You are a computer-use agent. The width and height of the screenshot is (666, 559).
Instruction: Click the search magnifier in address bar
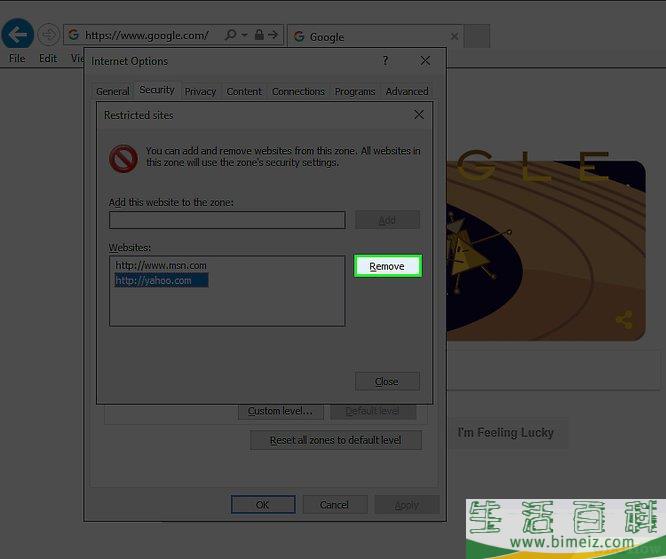tap(231, 34)
